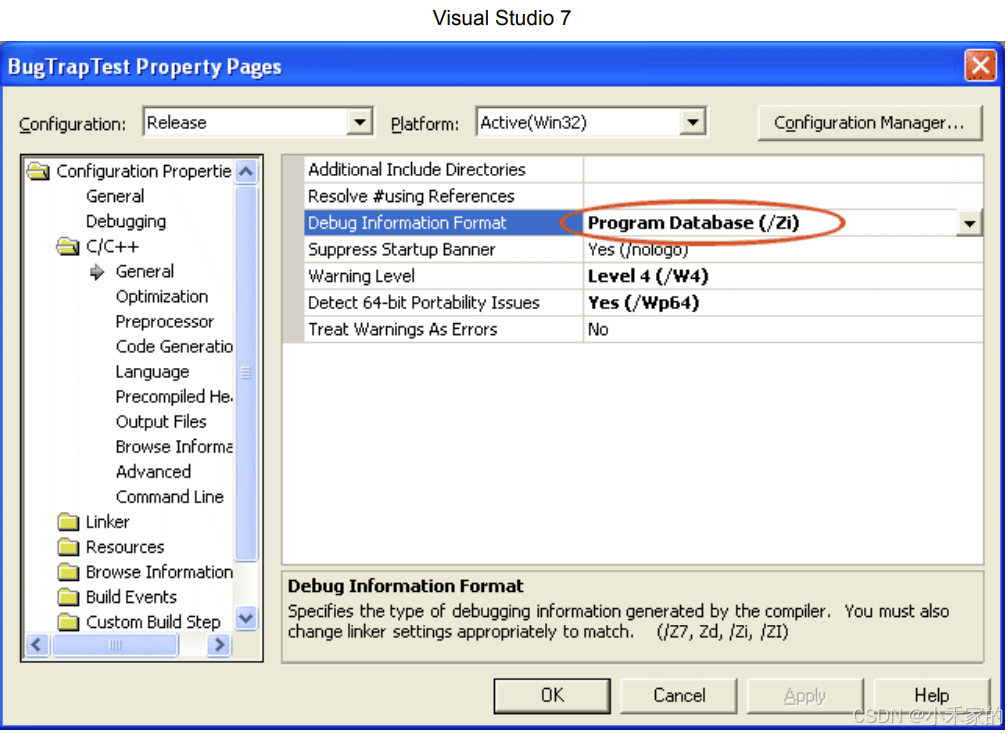Click the Custom Build Step folder icon
Screen dimensions: 1008x734
[x=68, y=622]
